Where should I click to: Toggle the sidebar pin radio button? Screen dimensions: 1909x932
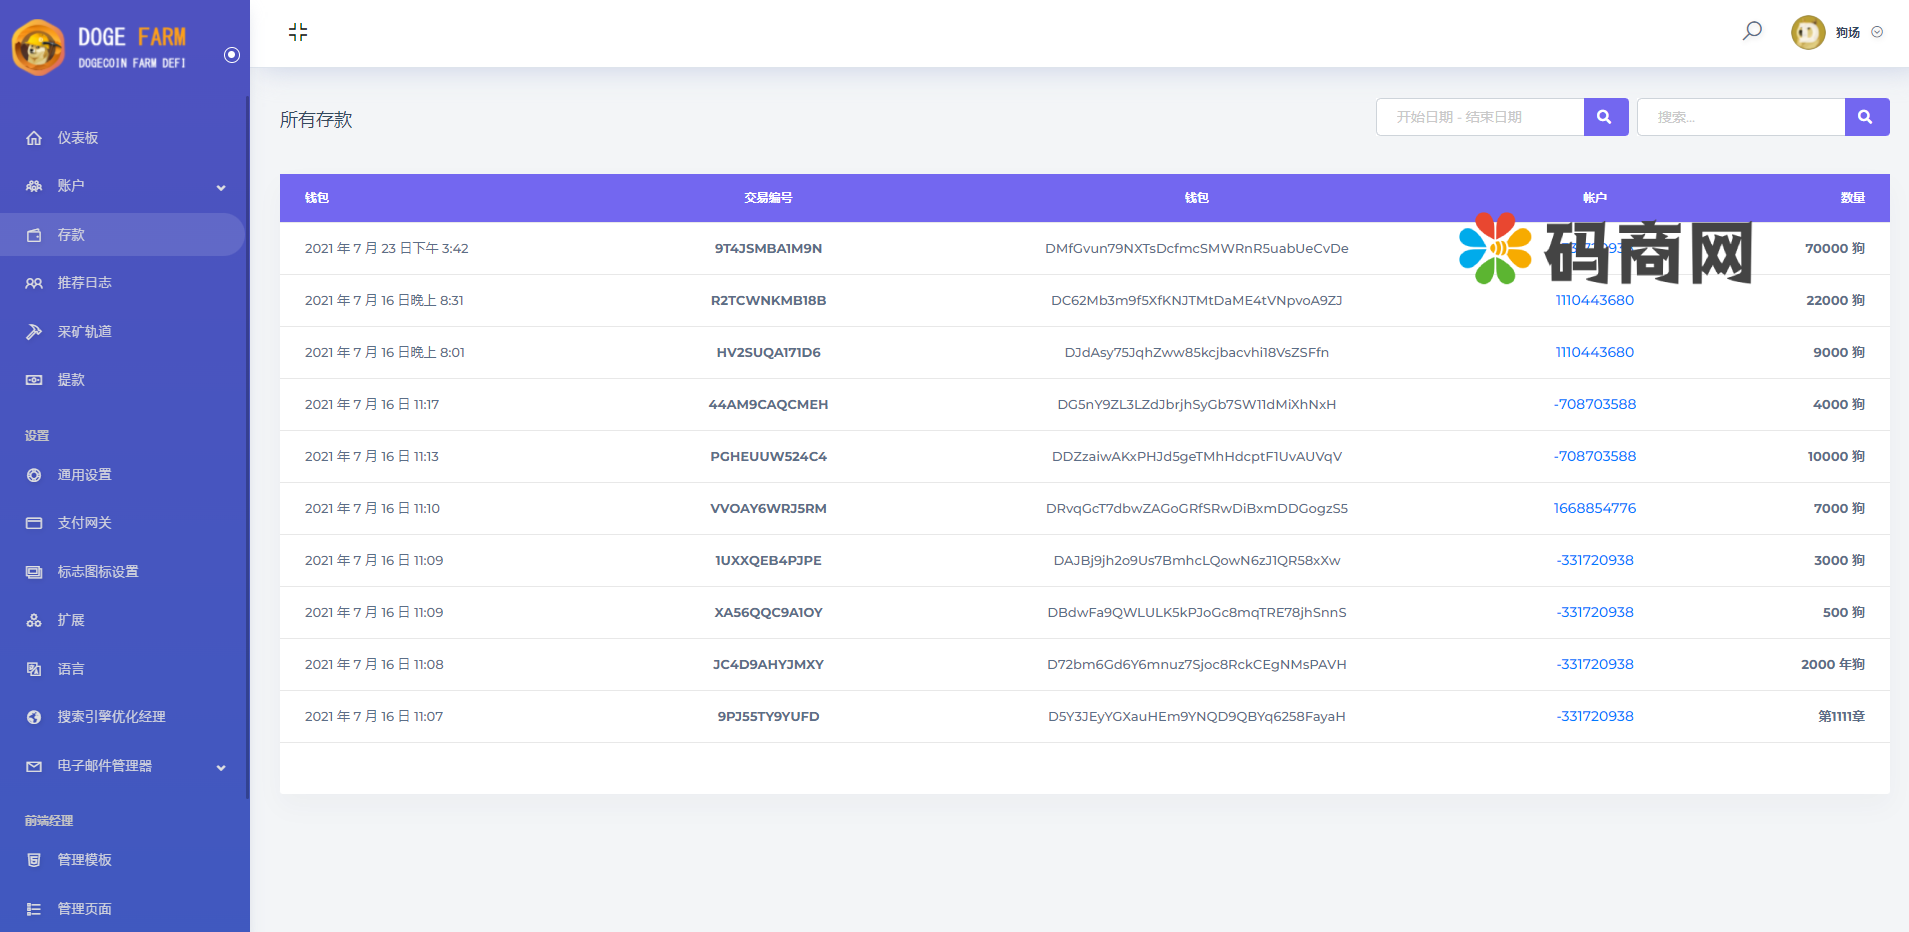[232, 55]
